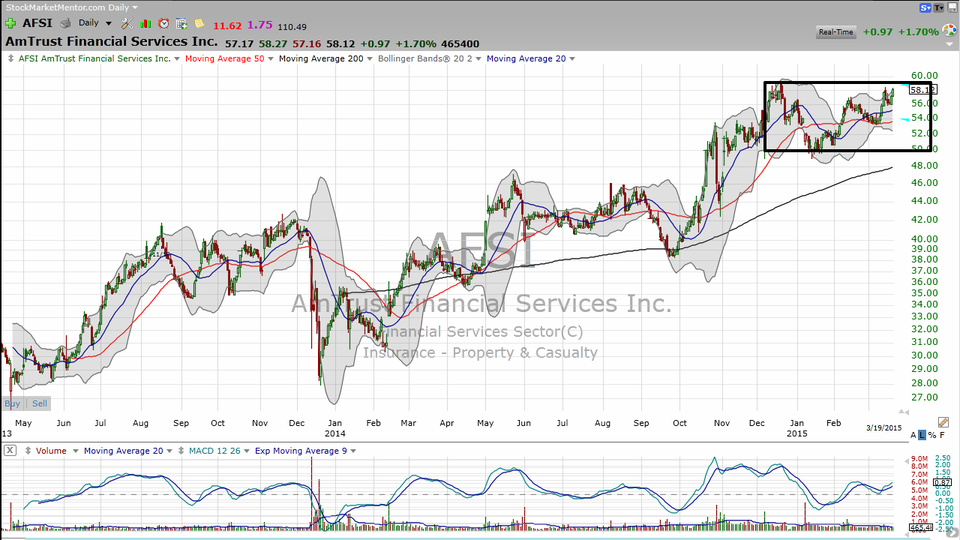Click the 60.00 price axis label

coord(924,76)
